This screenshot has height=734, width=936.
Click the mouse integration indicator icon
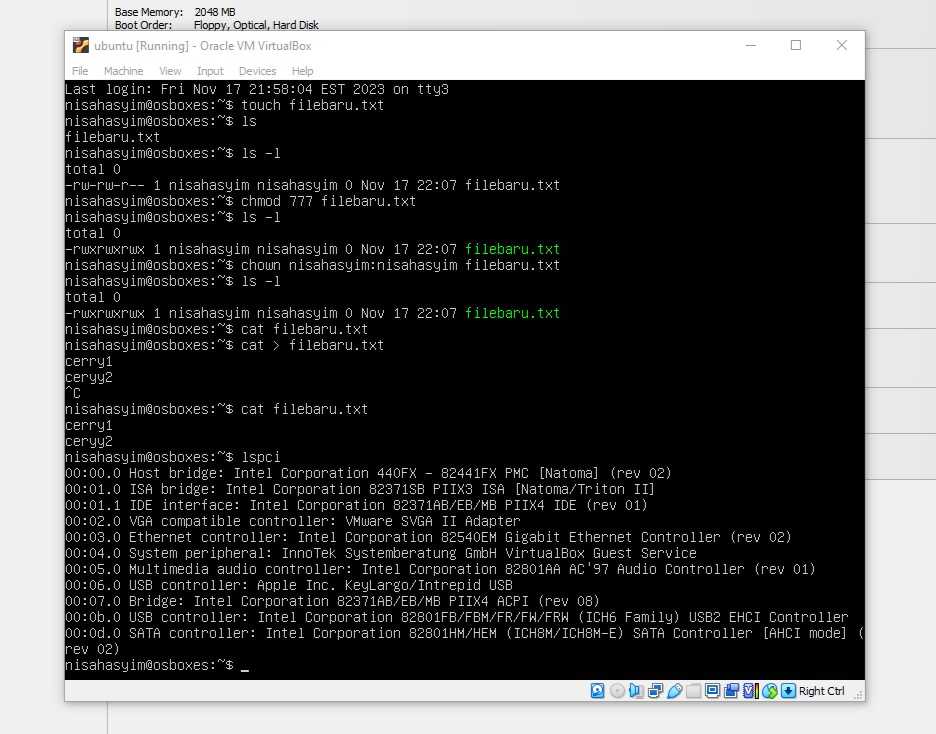click(769, 691)
